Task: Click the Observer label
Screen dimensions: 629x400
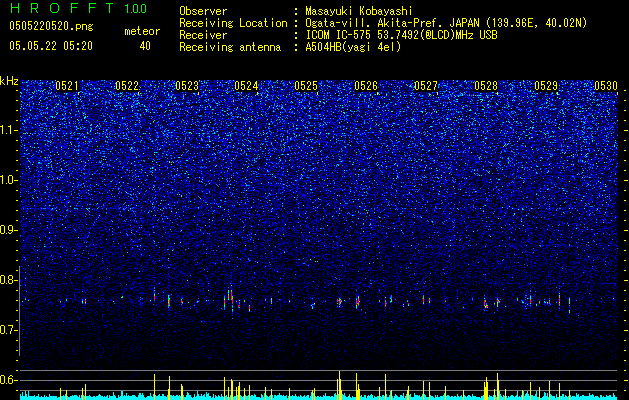Action: (x=203, y=12)
